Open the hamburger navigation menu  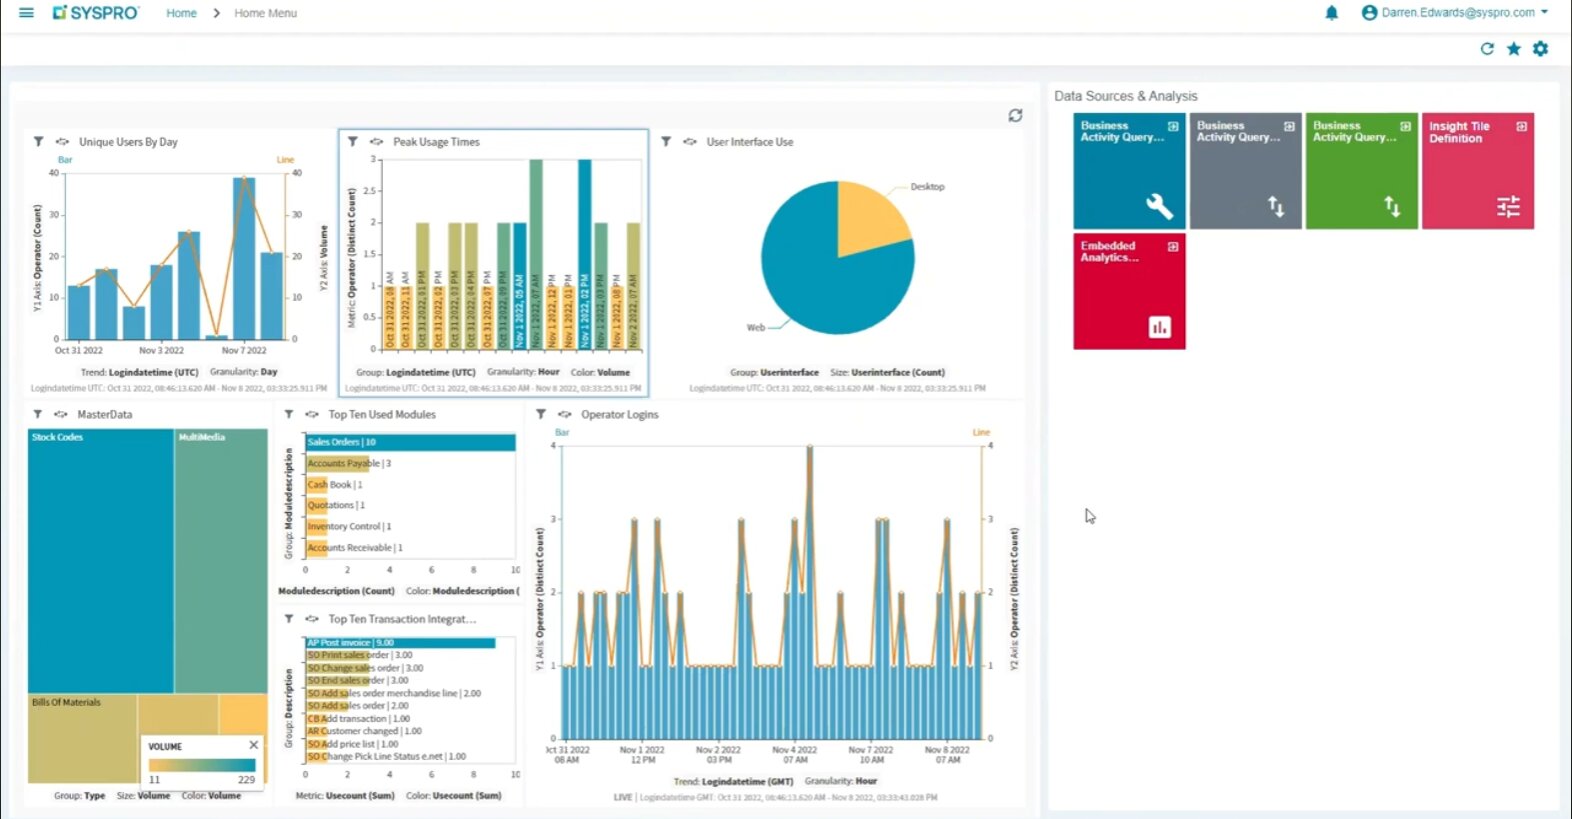pos(26,13)
